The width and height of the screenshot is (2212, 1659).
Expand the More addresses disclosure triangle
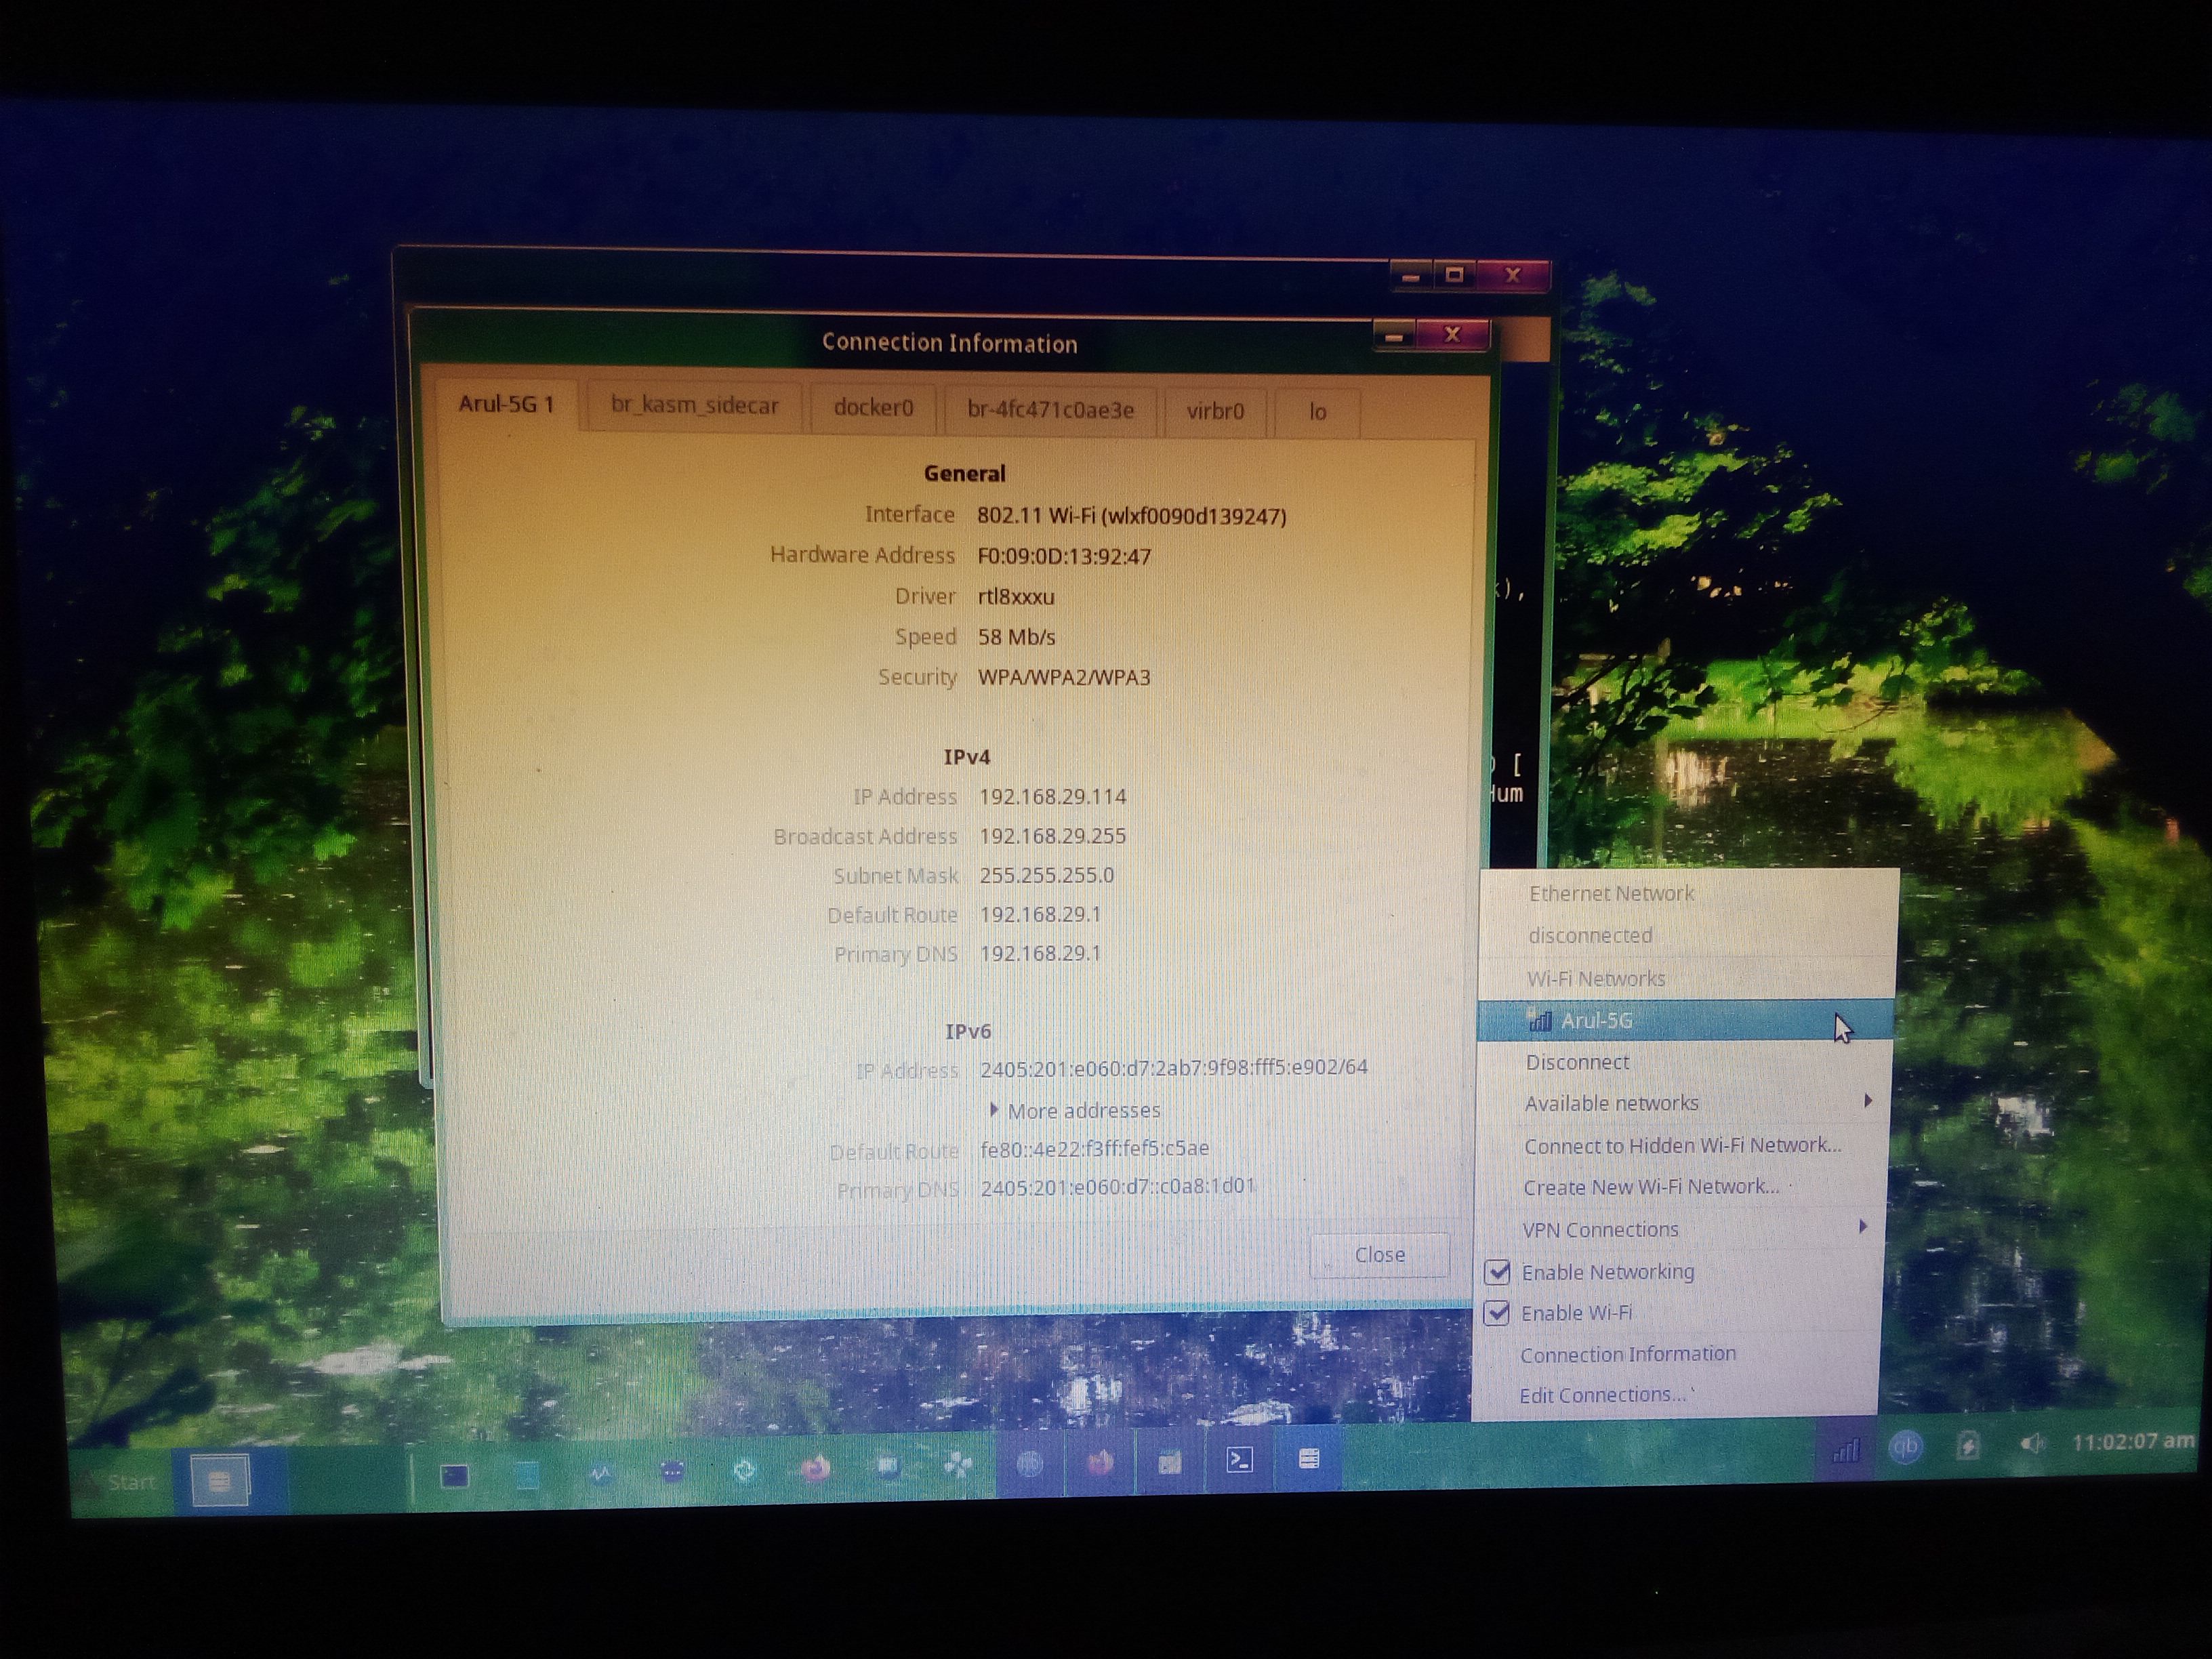pyautogui.click(x=993, y=1109)
